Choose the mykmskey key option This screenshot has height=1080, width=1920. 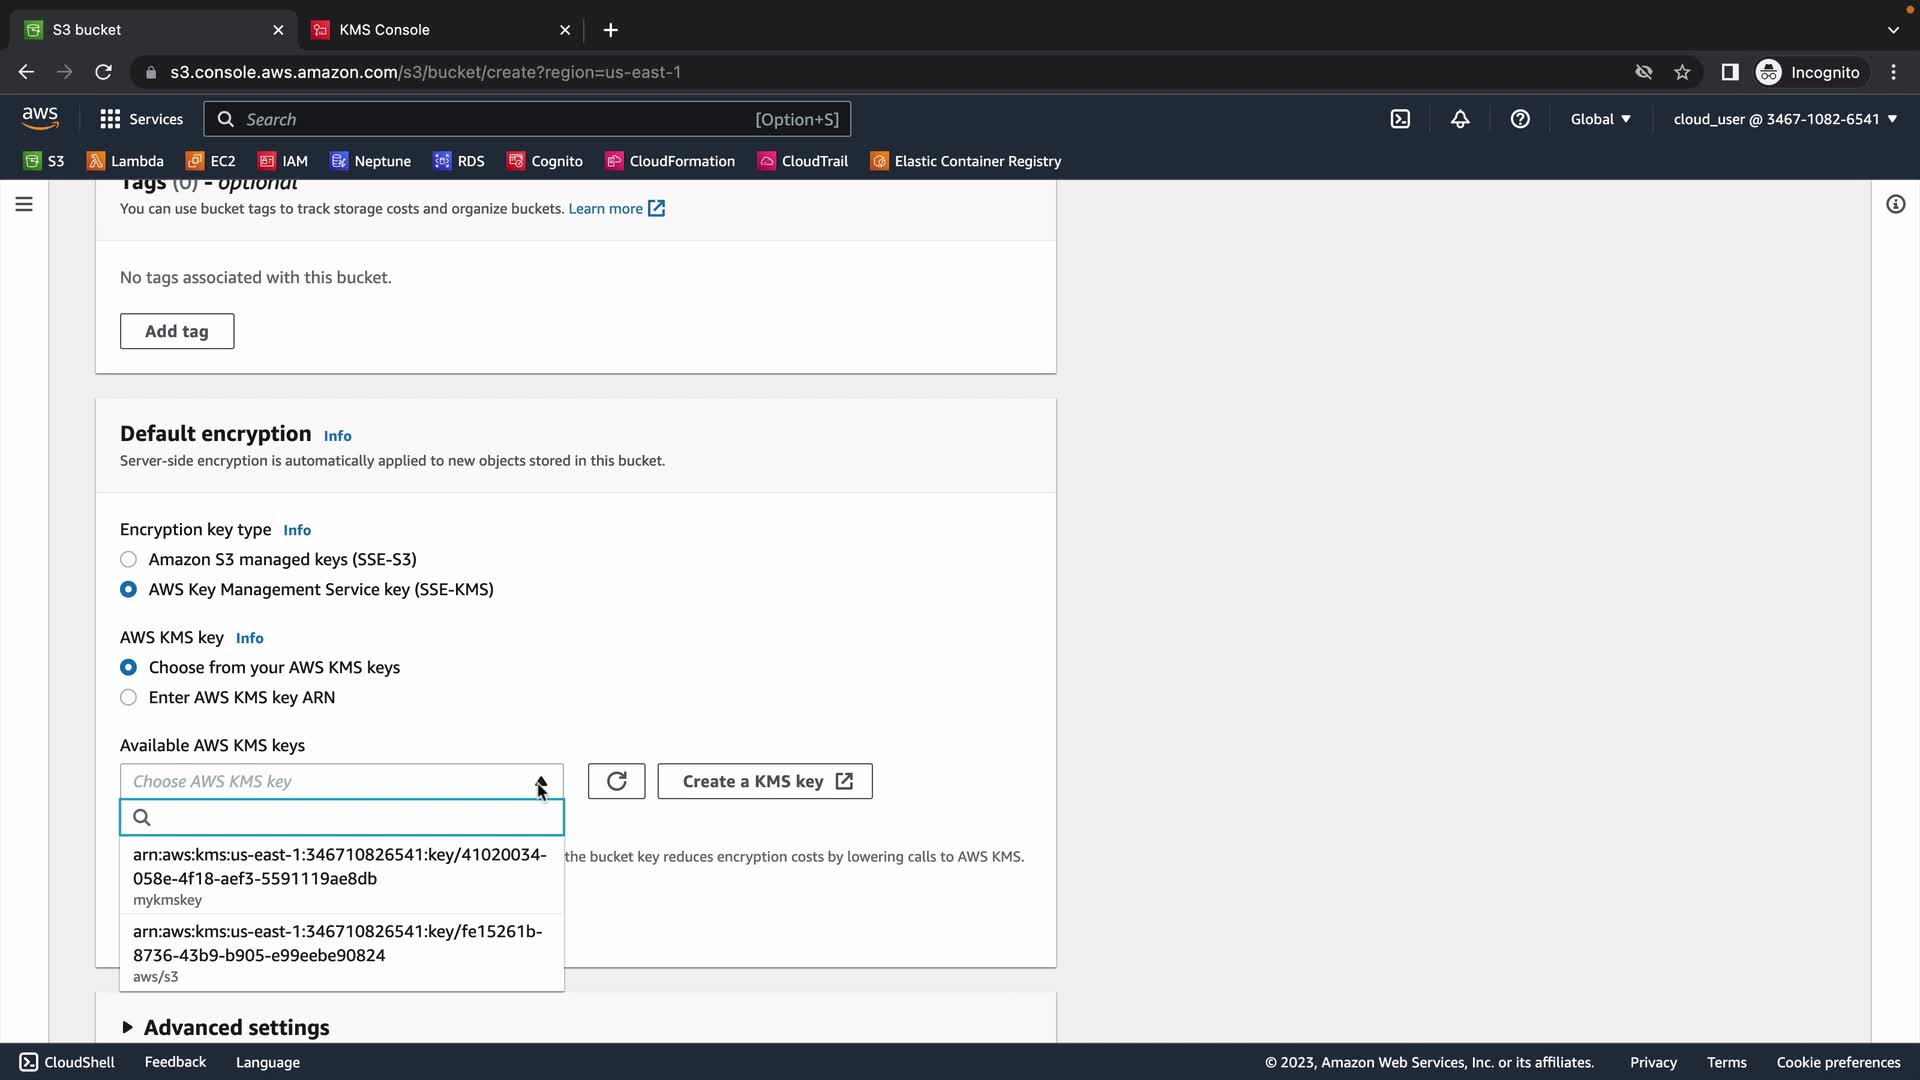tap(340, 875)
